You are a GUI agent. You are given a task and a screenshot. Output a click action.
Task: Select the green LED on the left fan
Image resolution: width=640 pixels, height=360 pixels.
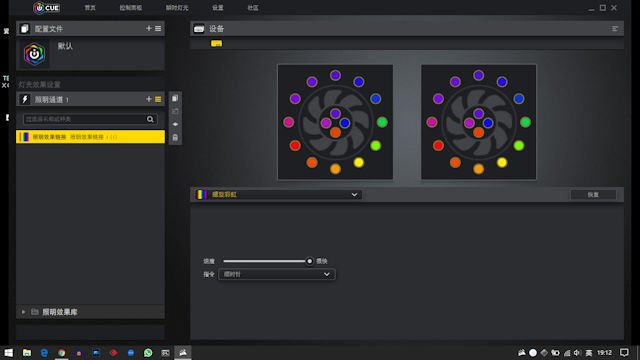[382, 122]
